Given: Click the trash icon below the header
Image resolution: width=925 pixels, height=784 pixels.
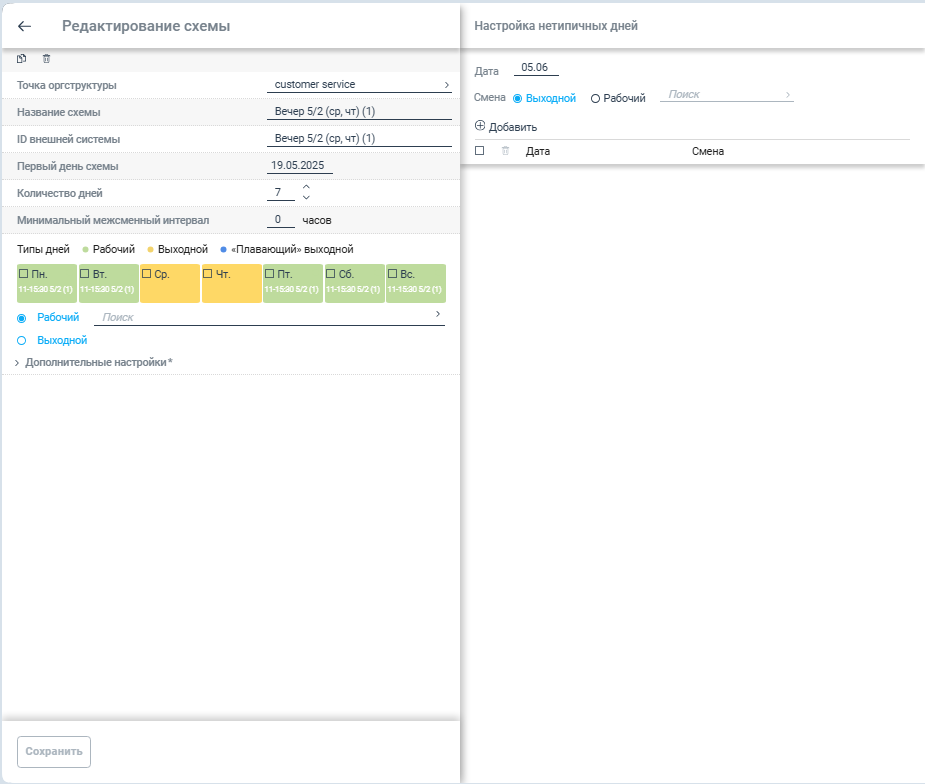Looking at the screenshot, I should pos(46,58).
